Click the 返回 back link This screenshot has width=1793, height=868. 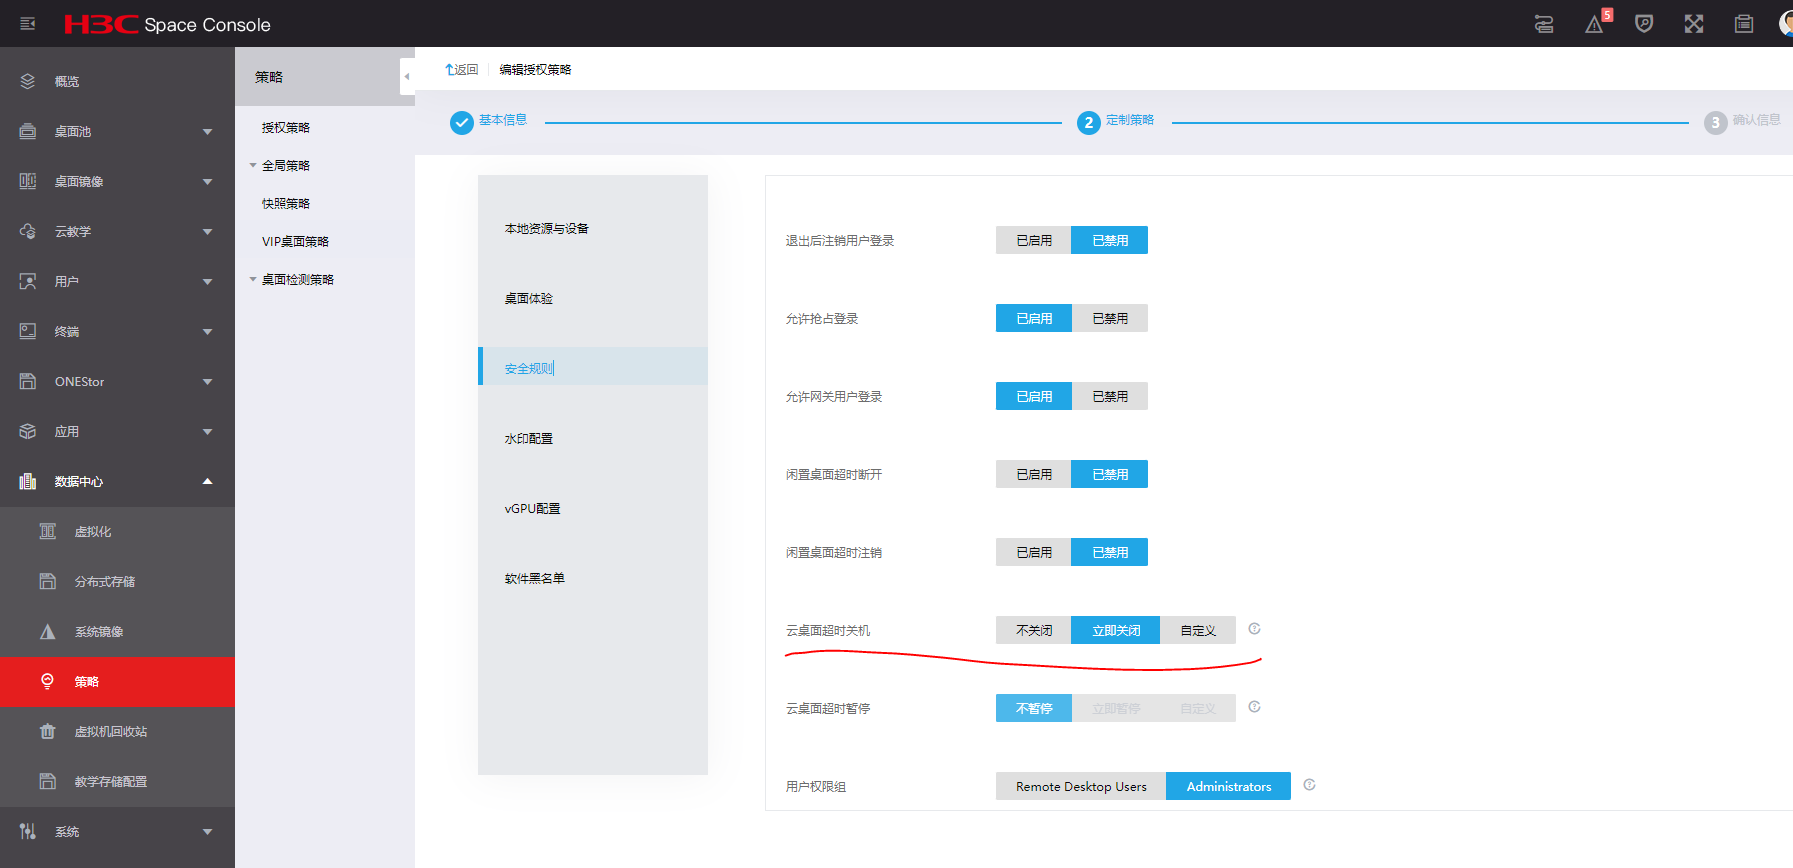pyautogui.click(x=462, y=69)
